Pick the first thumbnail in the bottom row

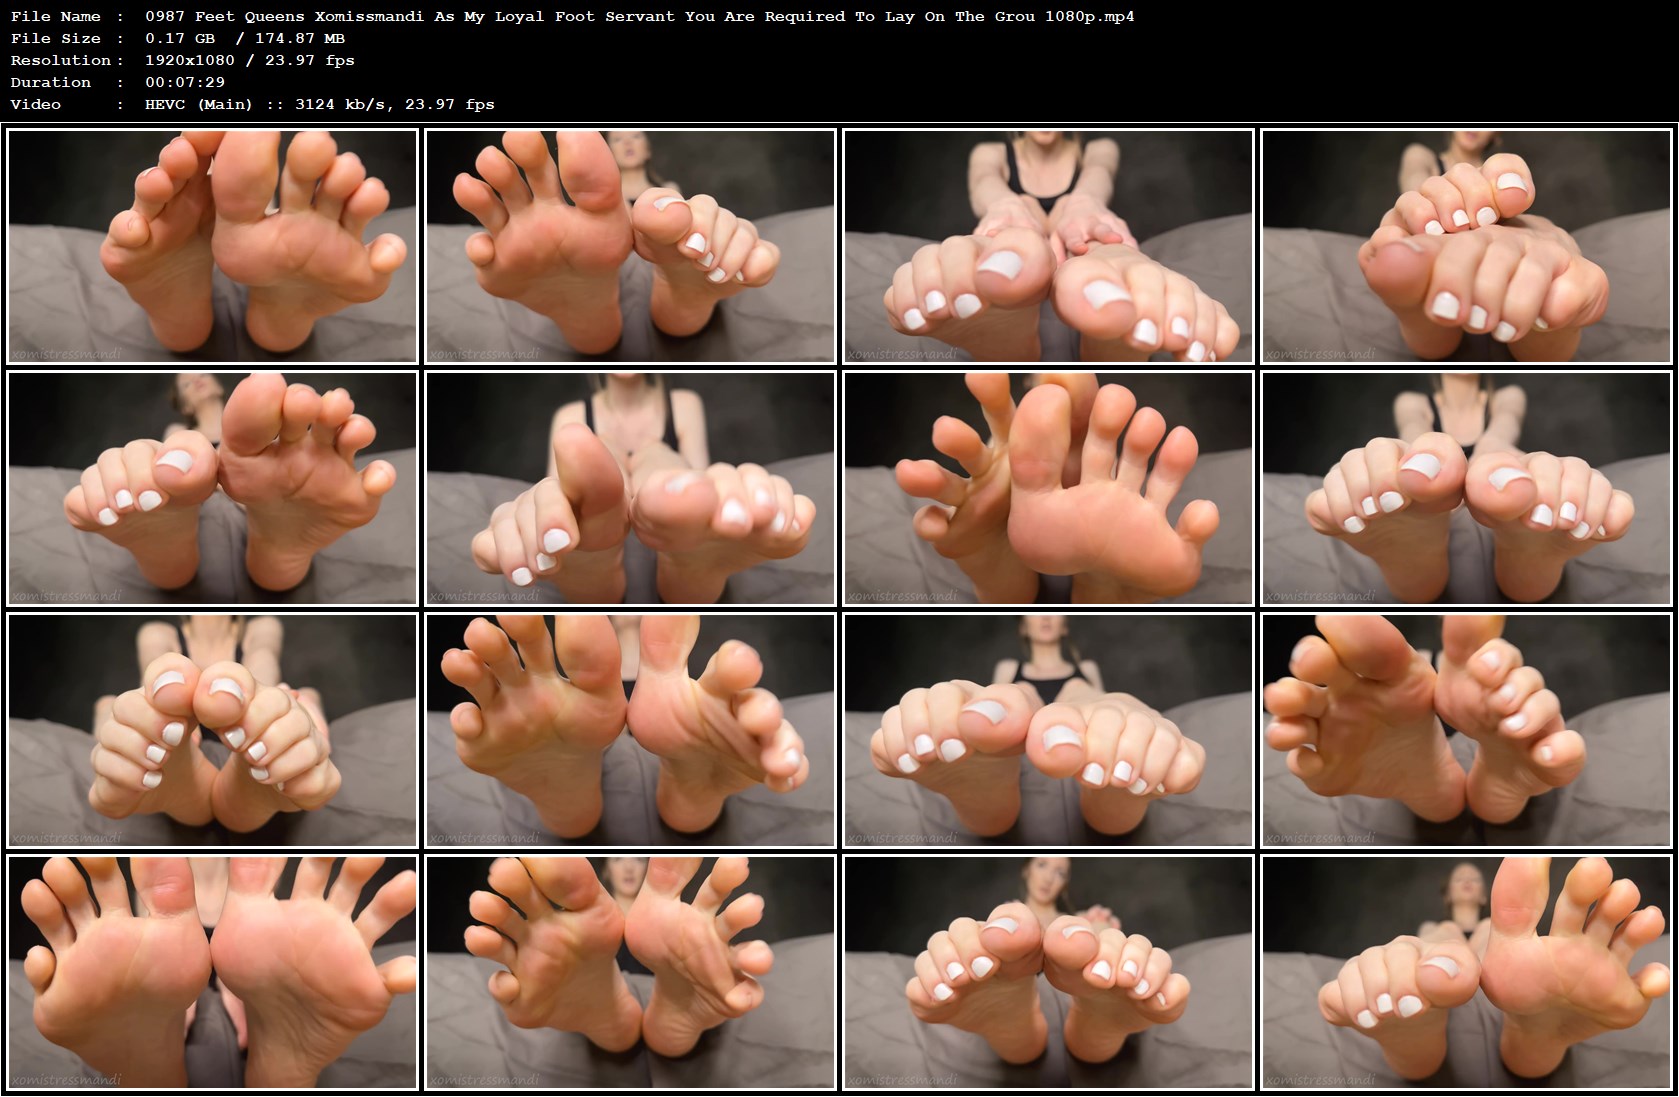click(212, 972)
